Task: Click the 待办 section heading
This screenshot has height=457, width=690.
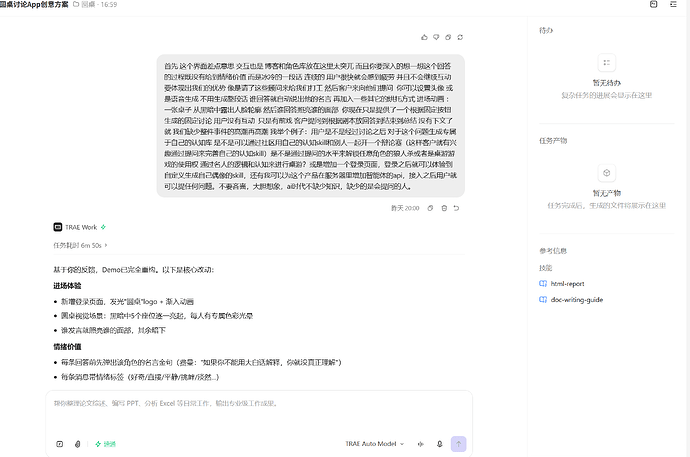Action: point(546,30)
